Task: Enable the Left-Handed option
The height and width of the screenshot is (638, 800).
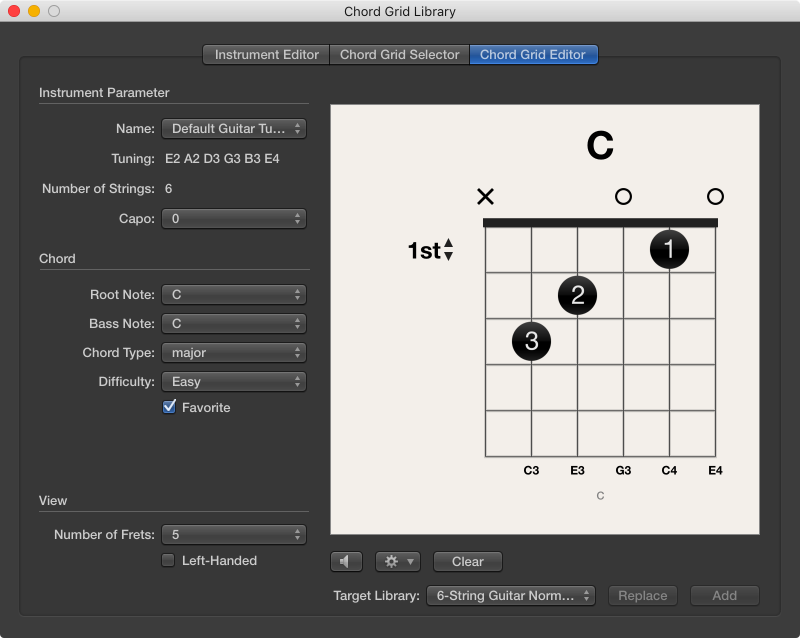Action: pyautogui.click(x=167, y=561)
